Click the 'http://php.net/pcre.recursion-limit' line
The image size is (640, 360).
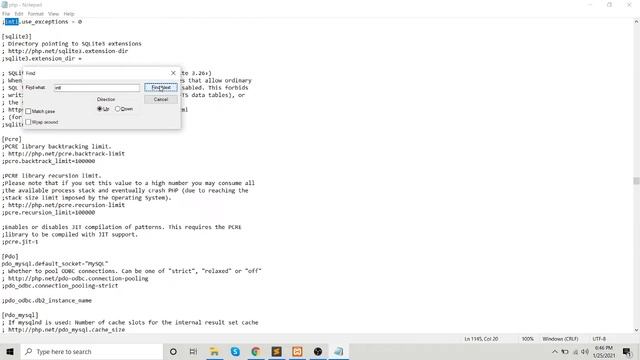pos(63,205)
